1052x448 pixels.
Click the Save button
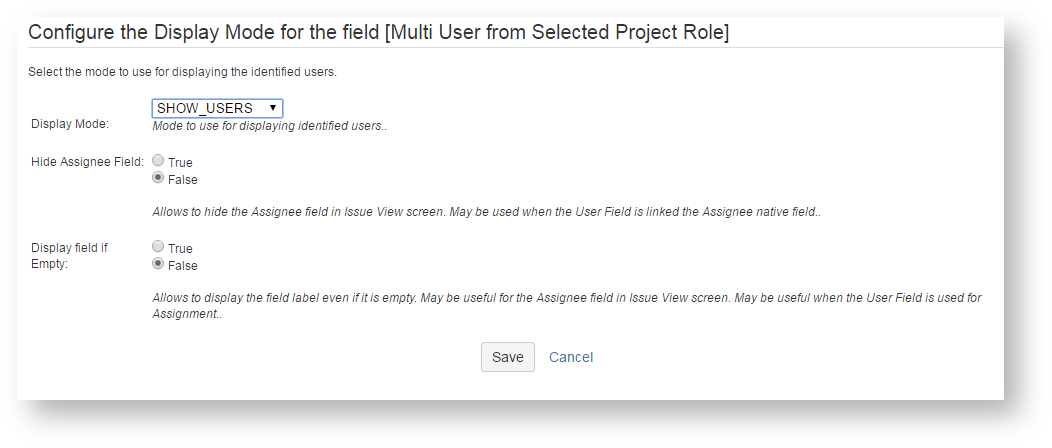pos(507,357)
